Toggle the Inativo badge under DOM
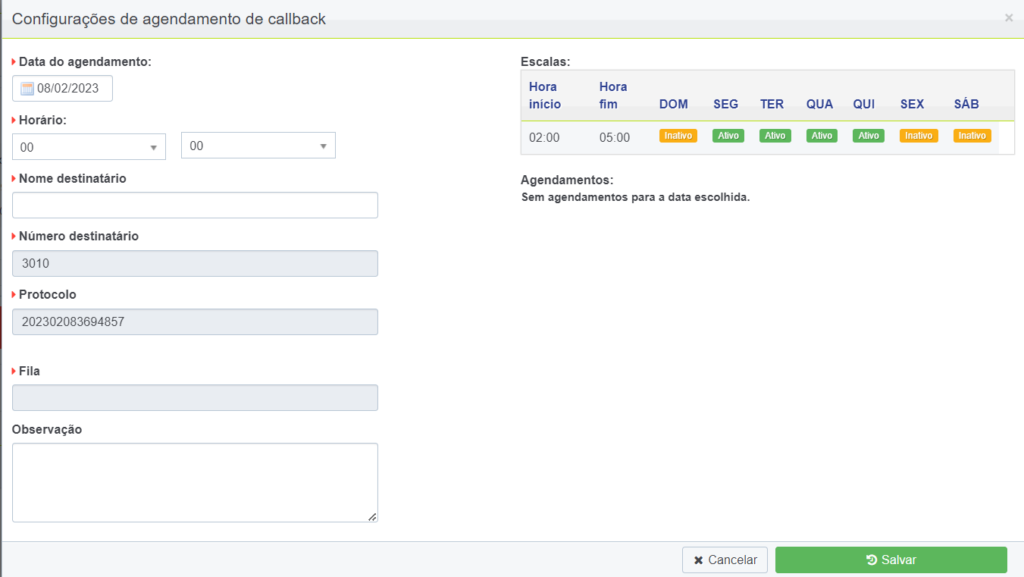The image size is (1024, 577). [x=677, y=135]
